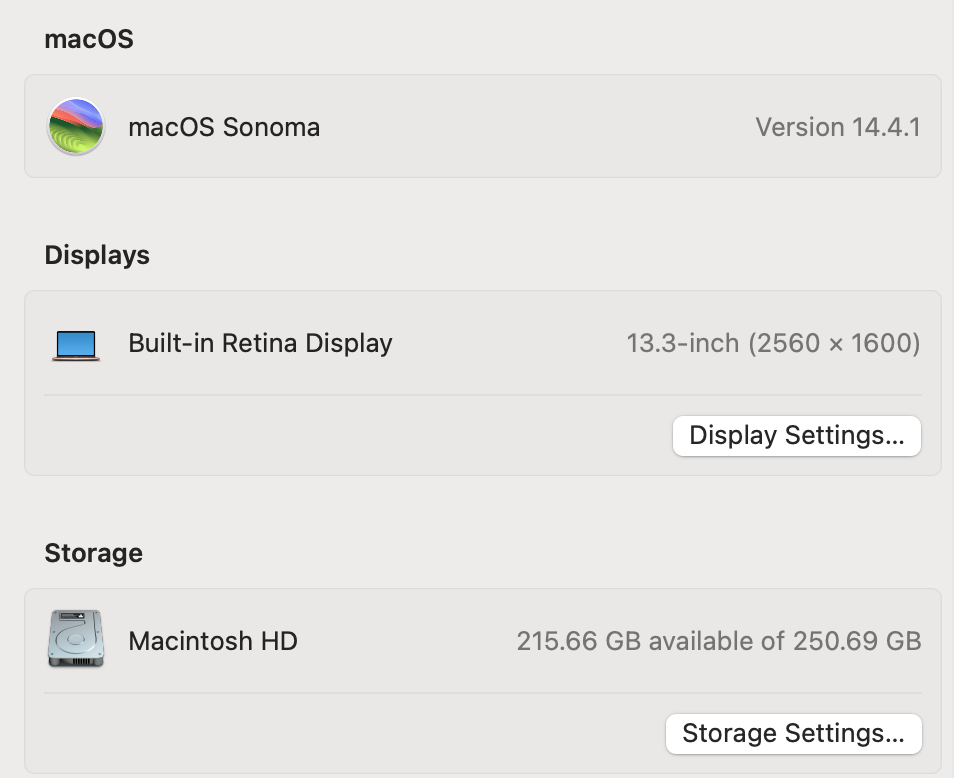Select the Built-in Retina Display label
Image resolution: width=954 pixels, height=778 pixels.
point(260,343)
